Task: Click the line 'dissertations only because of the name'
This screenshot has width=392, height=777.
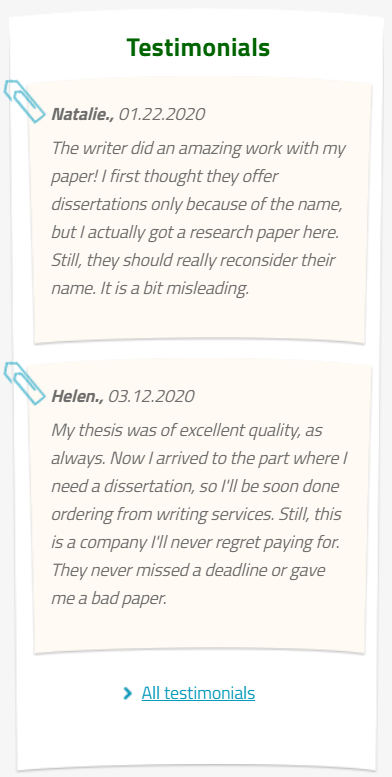Action: point(197,204)
